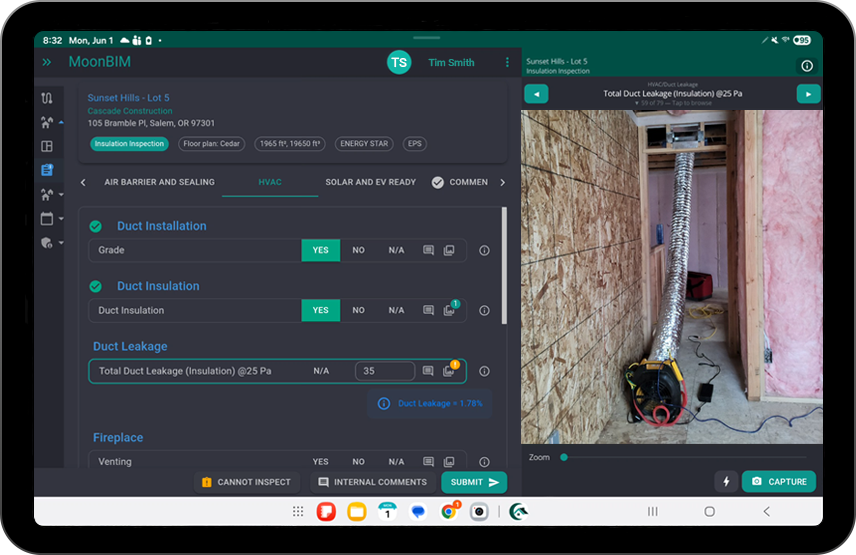
Task: Open Duct Insulation photos with badge
Action: [450, 309]
